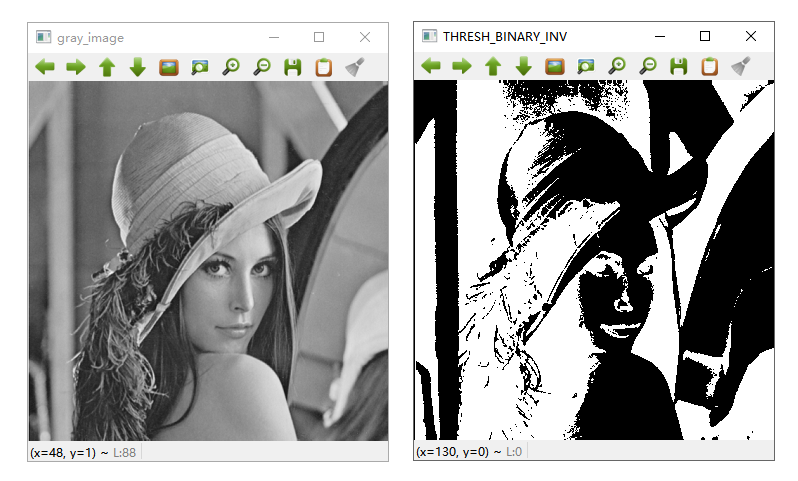Click the THRESH_BINARY_INV window app icon
Viewport: 798px width, 481px height.
(430, 36)
